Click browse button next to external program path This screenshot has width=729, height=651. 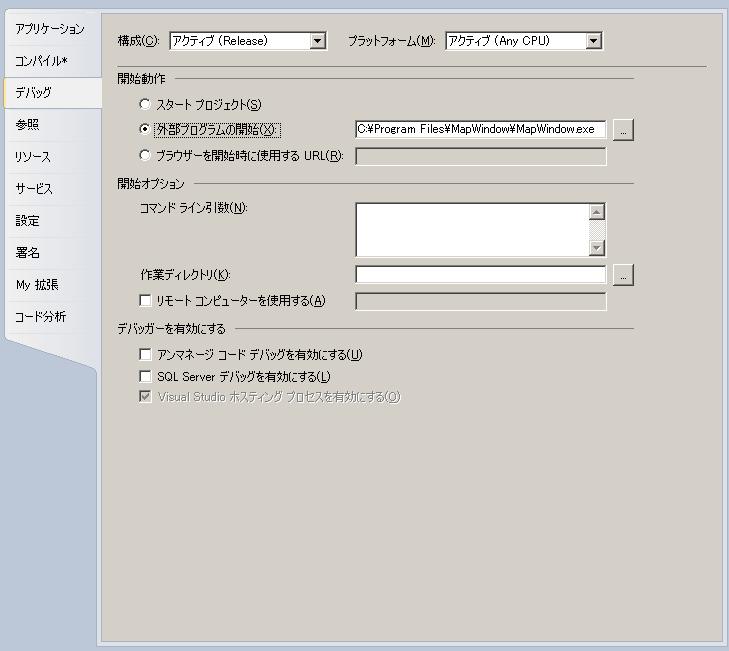click(x=623, y=130)
